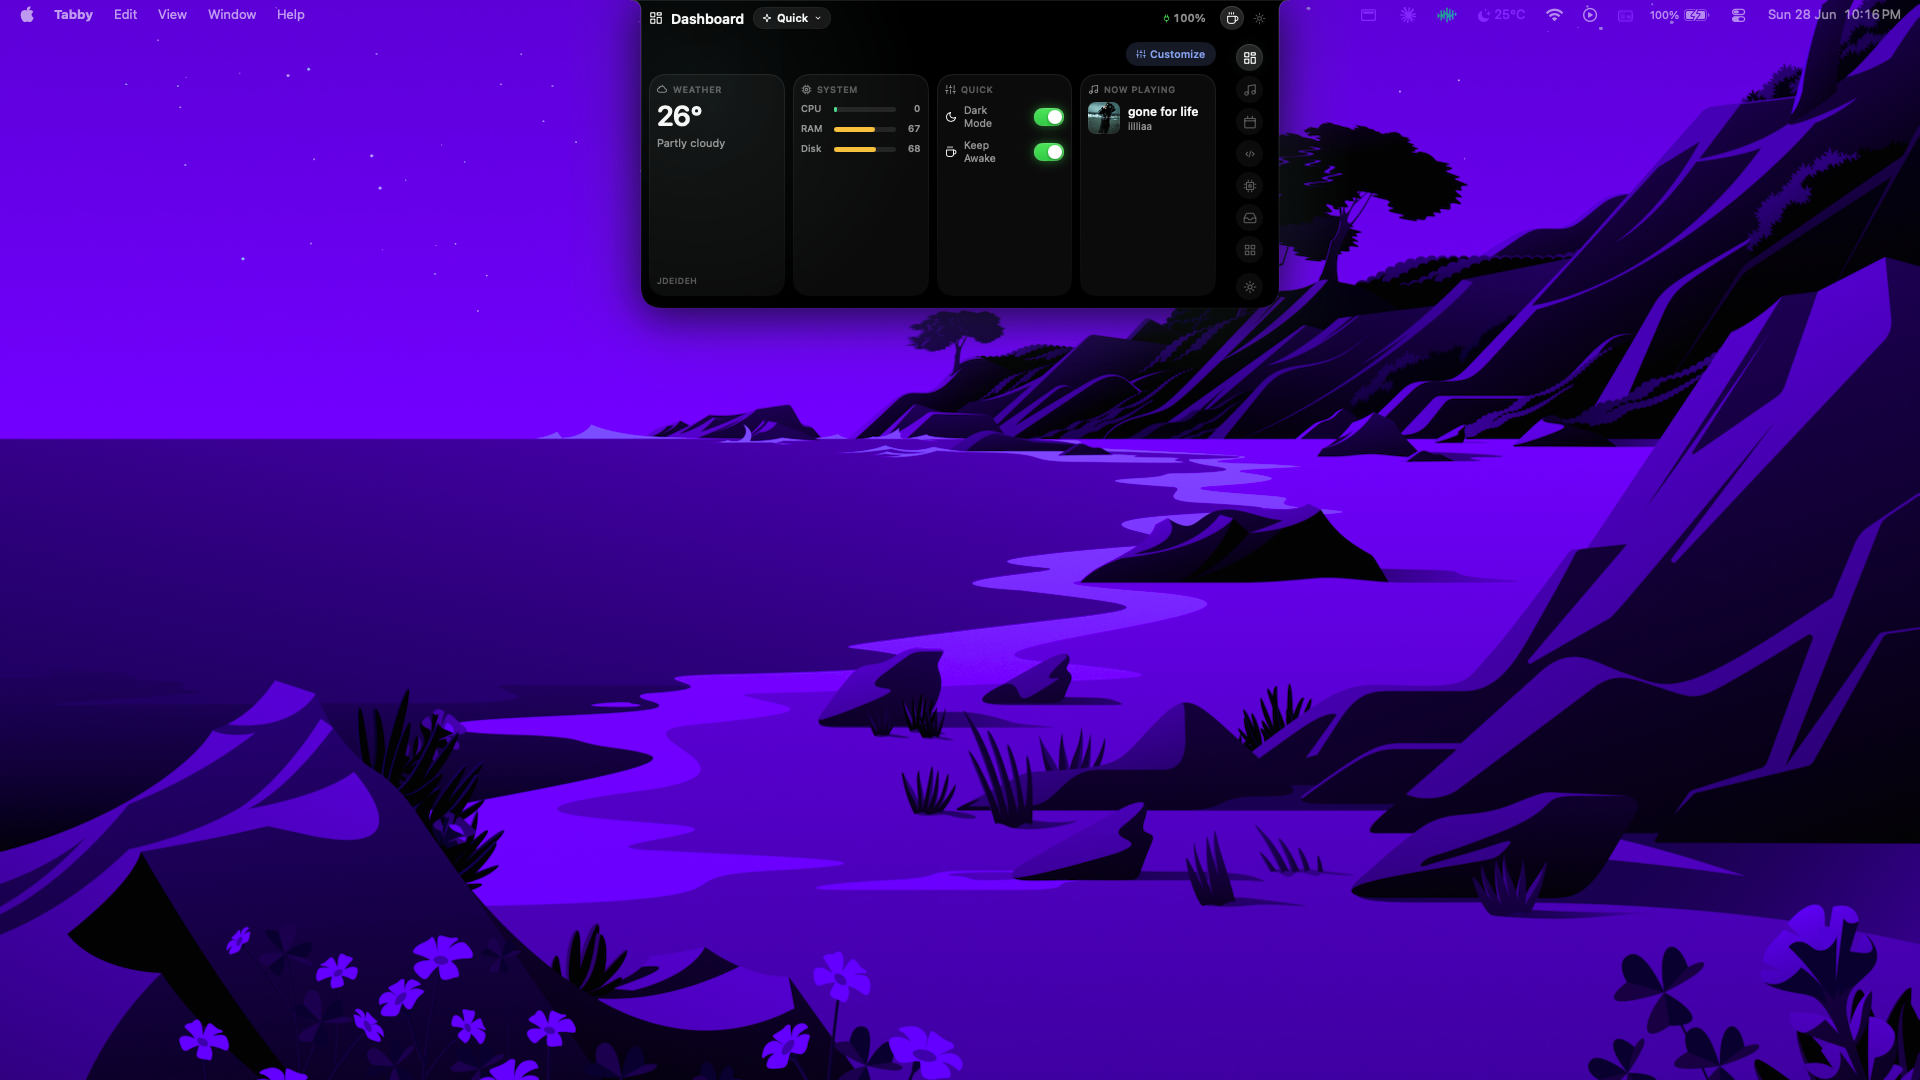Click the album art thumbnail
The height and width of the screenshot is (1080, 1920).
pyautogui.click(x=1104, y=118)
